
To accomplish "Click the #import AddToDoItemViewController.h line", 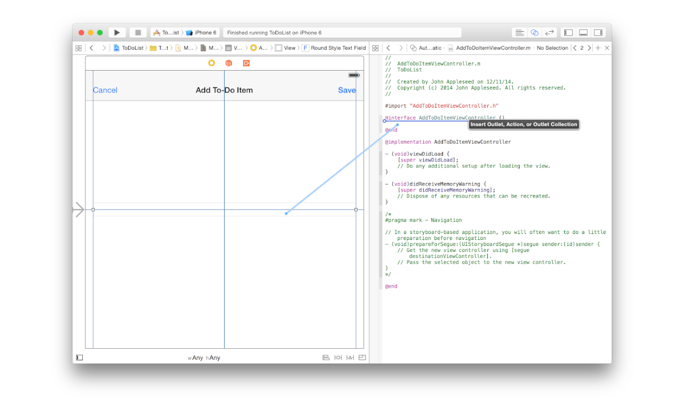I will pyautogui.click(x=441, y=106).
